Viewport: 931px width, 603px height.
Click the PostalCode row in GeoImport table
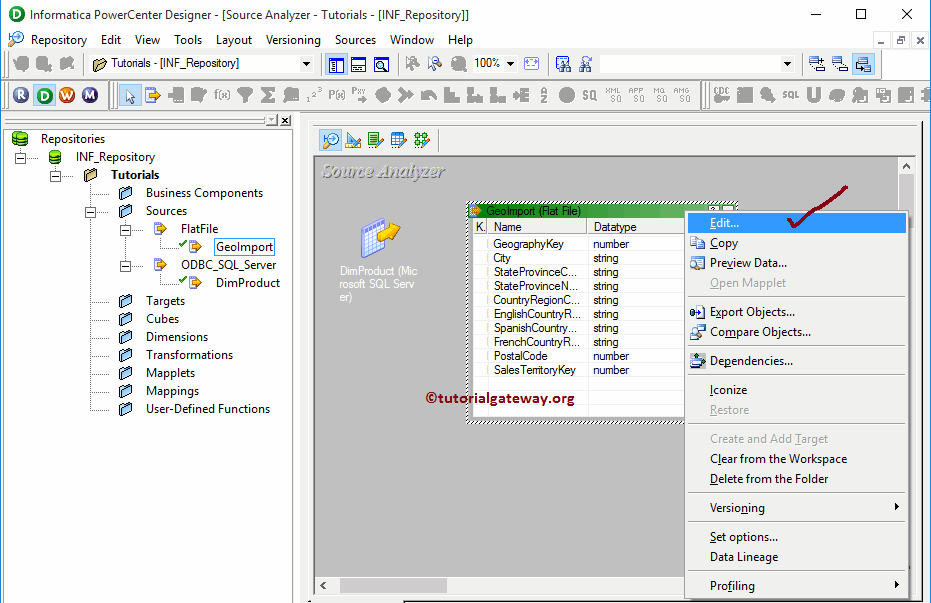click(x=579, y=356)
